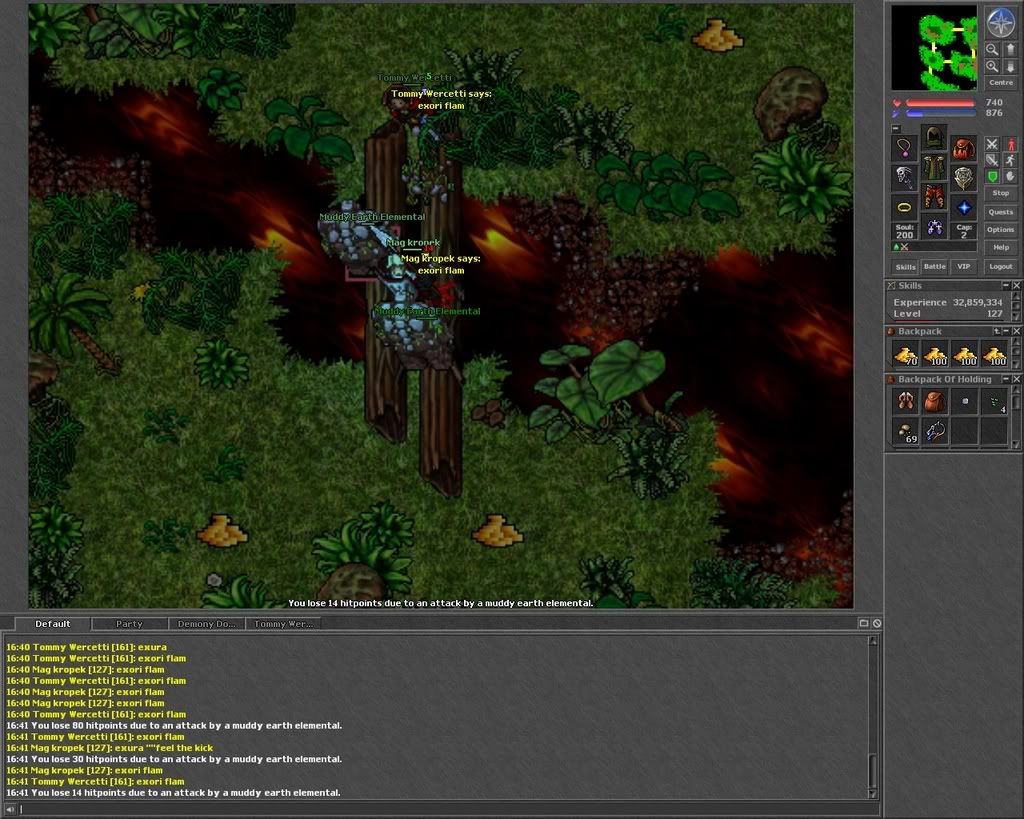
Task: Select the gold coin stack of 70
Action: click(905, 354)
